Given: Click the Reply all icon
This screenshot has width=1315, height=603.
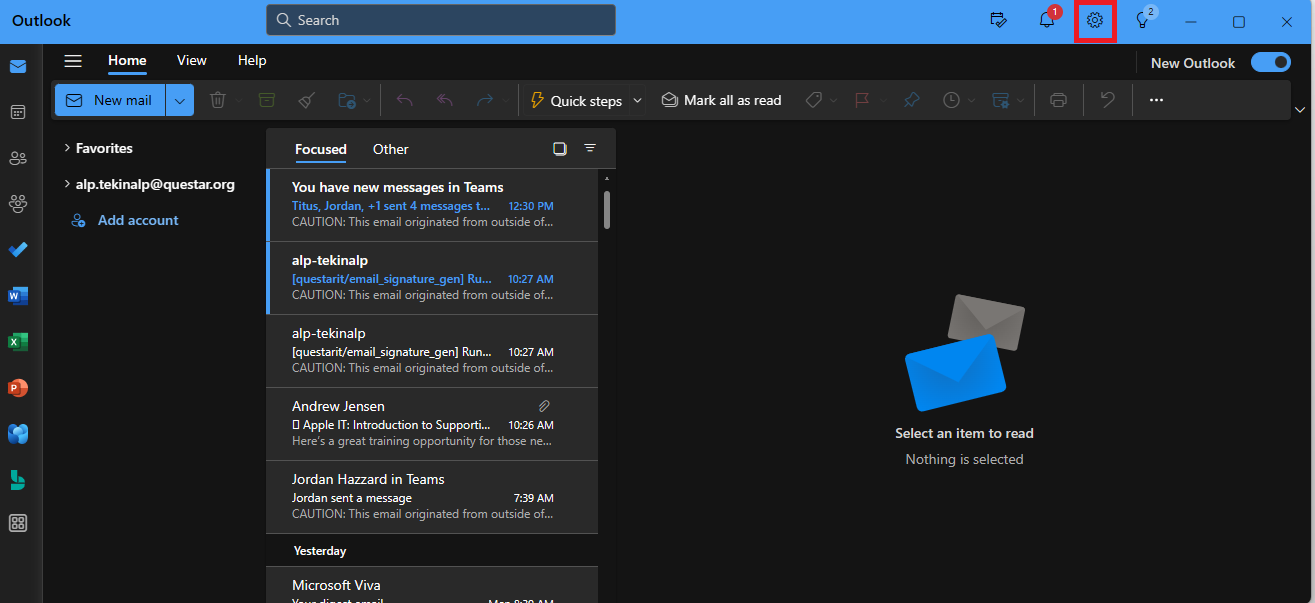Looking at the screenshot, I should click(445, 100).
